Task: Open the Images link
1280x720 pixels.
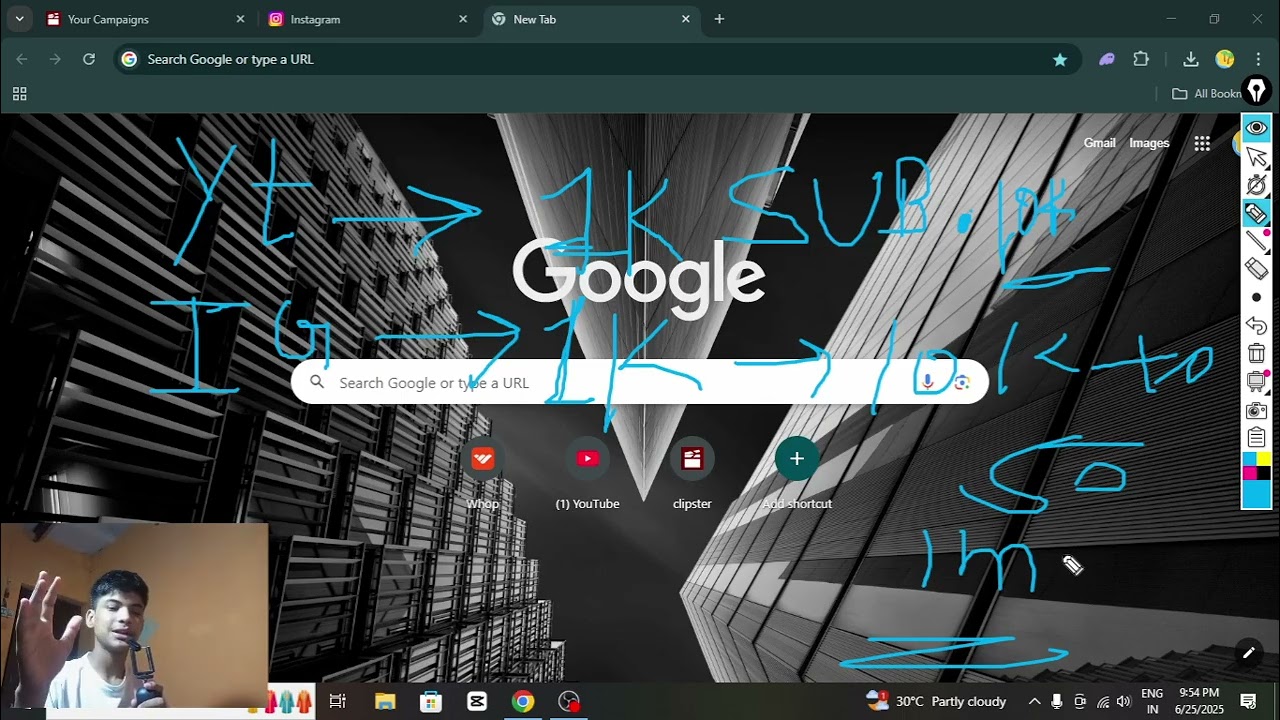Action: pos(1149,143)
